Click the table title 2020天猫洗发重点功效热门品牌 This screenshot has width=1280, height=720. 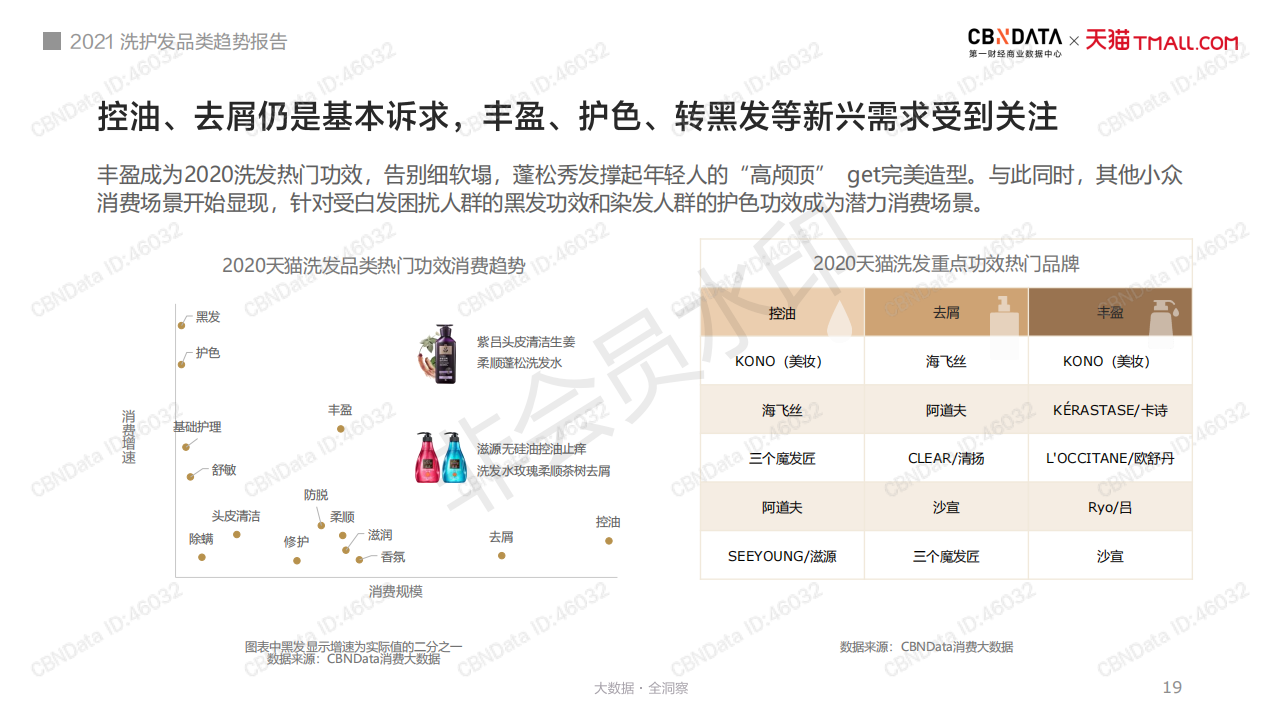946,264
